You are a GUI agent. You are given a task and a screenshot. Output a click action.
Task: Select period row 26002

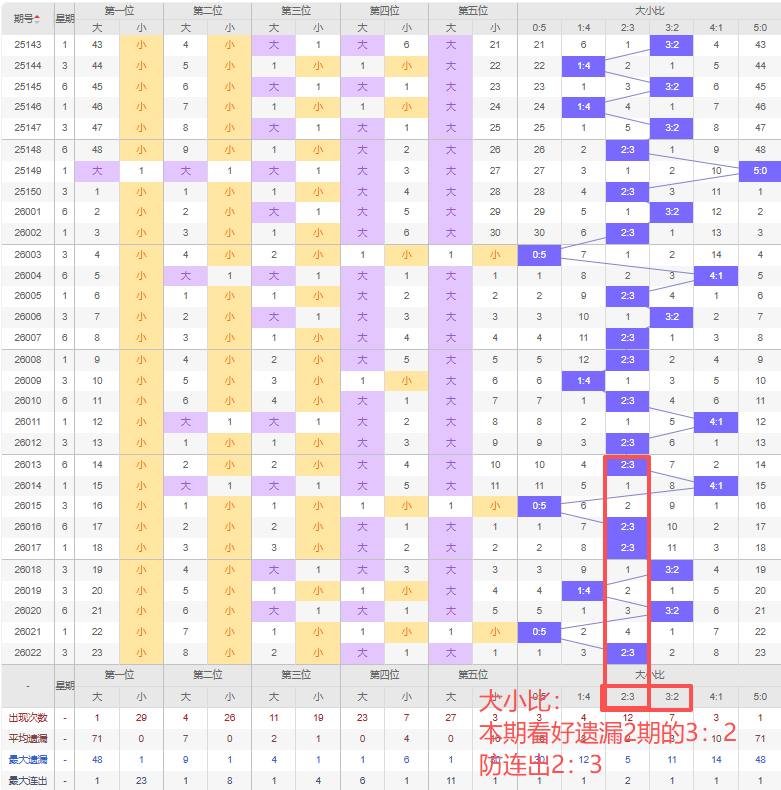(391, 233)
